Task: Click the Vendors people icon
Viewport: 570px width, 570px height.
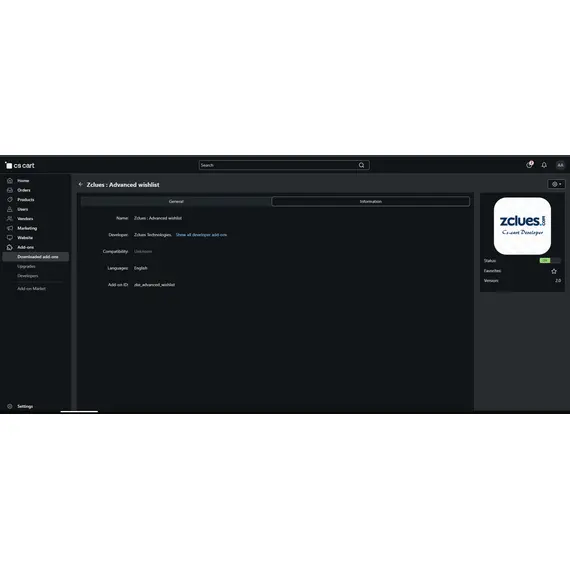Action: point(10,218)
